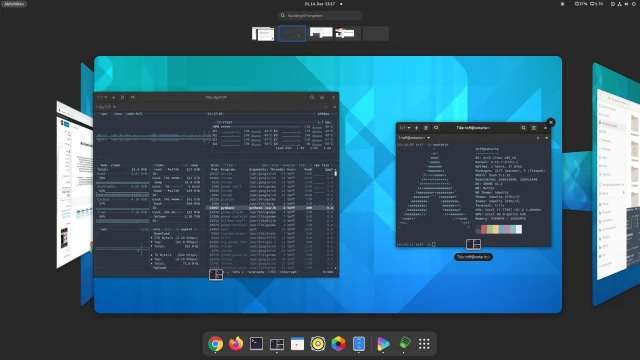Click the battery percentage indicator in top bar
This screenshot has height=360, width=640.
581,4
